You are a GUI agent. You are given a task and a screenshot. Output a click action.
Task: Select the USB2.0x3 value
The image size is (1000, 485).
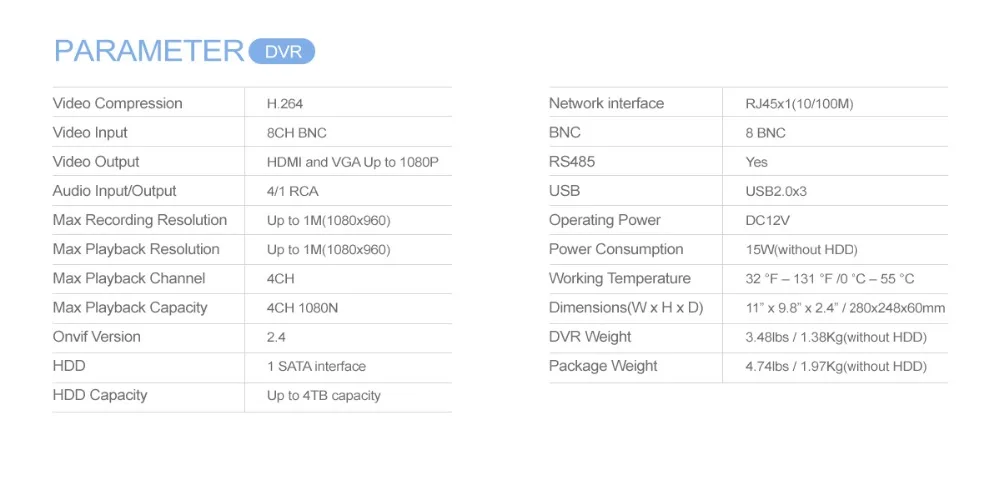pyautogui.click(x=776, y=191)
